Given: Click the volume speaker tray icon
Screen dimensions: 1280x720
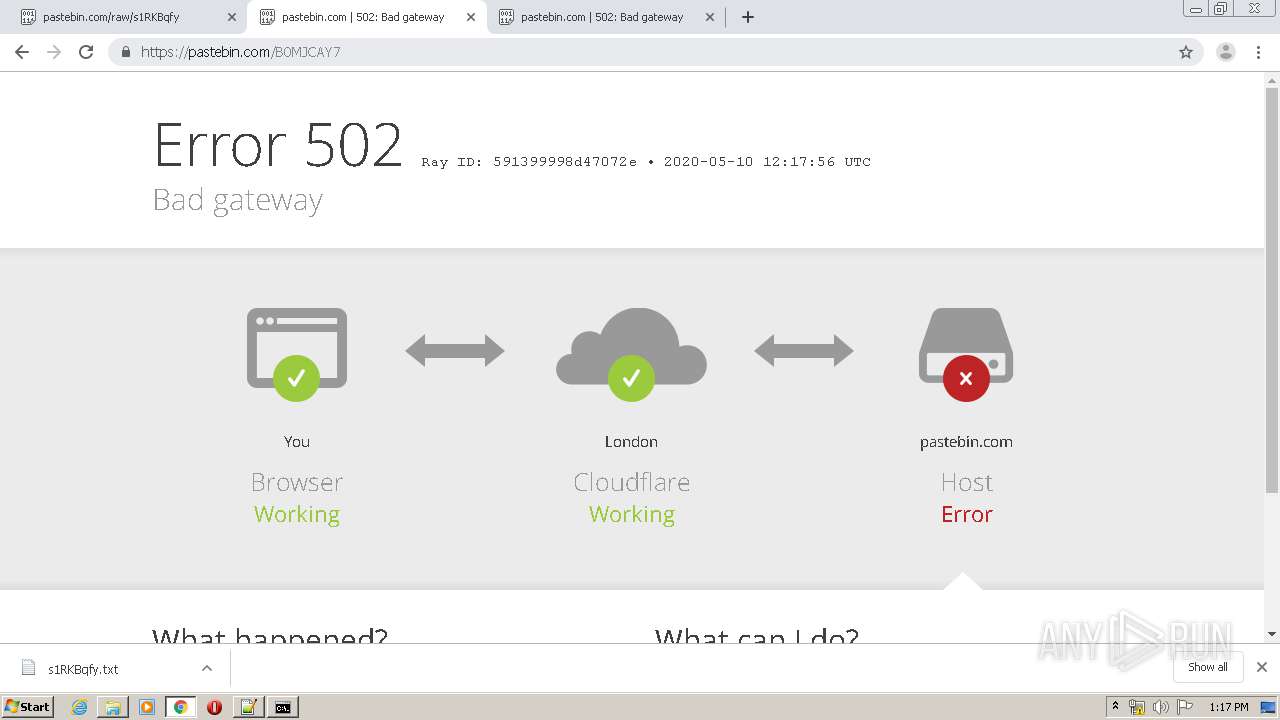Looking at the screenshot, I should tap(1160, 707).
